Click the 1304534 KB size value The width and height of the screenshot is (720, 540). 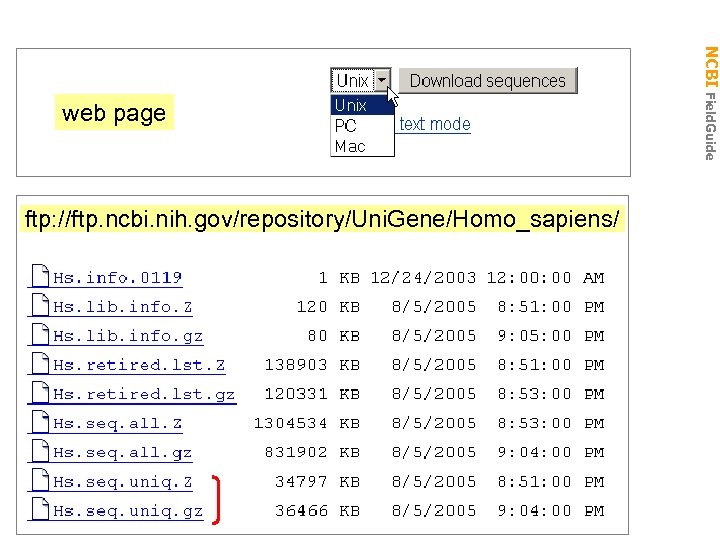[307, 423]
